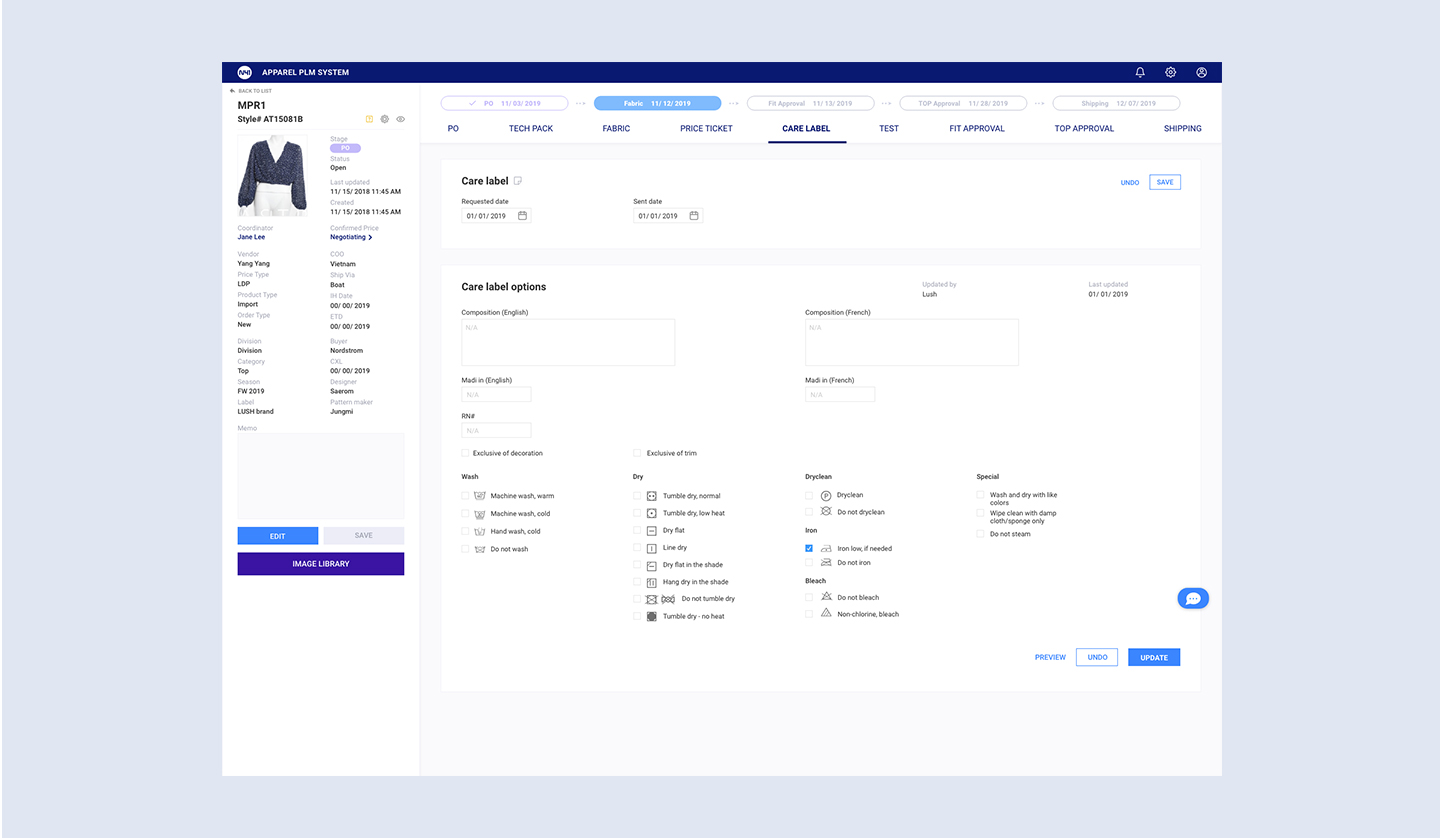This screenshot has width=1440, height=838.
Task: Uncheck Iron low, if needed checkbox
Action: pos(809,548)
